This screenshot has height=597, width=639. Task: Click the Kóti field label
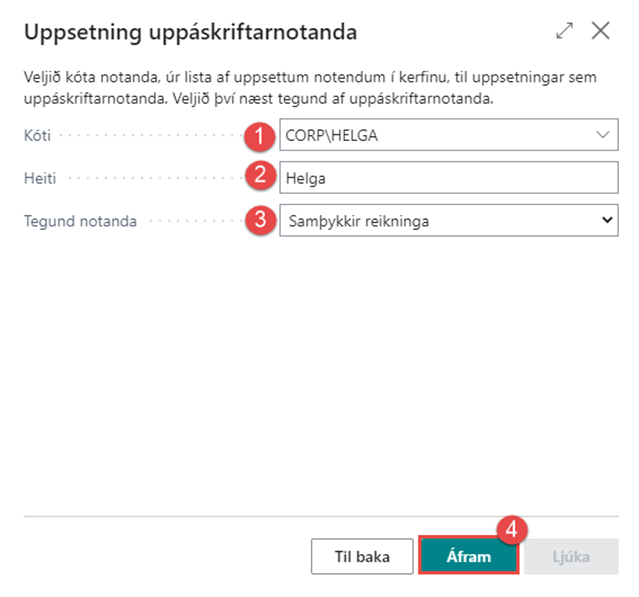37,134
